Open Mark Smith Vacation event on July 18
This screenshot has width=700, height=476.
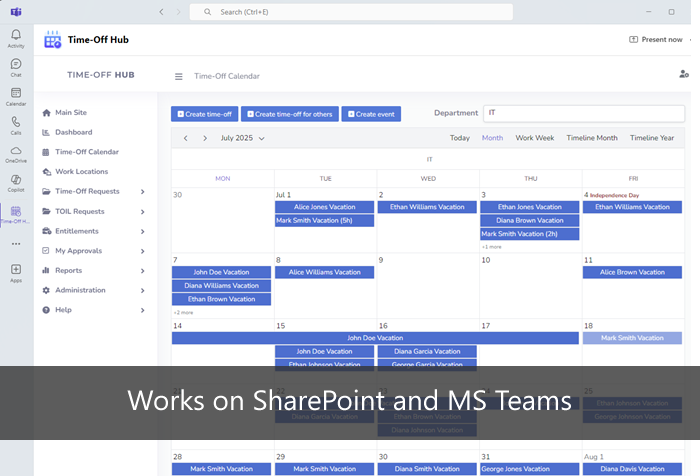click(632, 338)
